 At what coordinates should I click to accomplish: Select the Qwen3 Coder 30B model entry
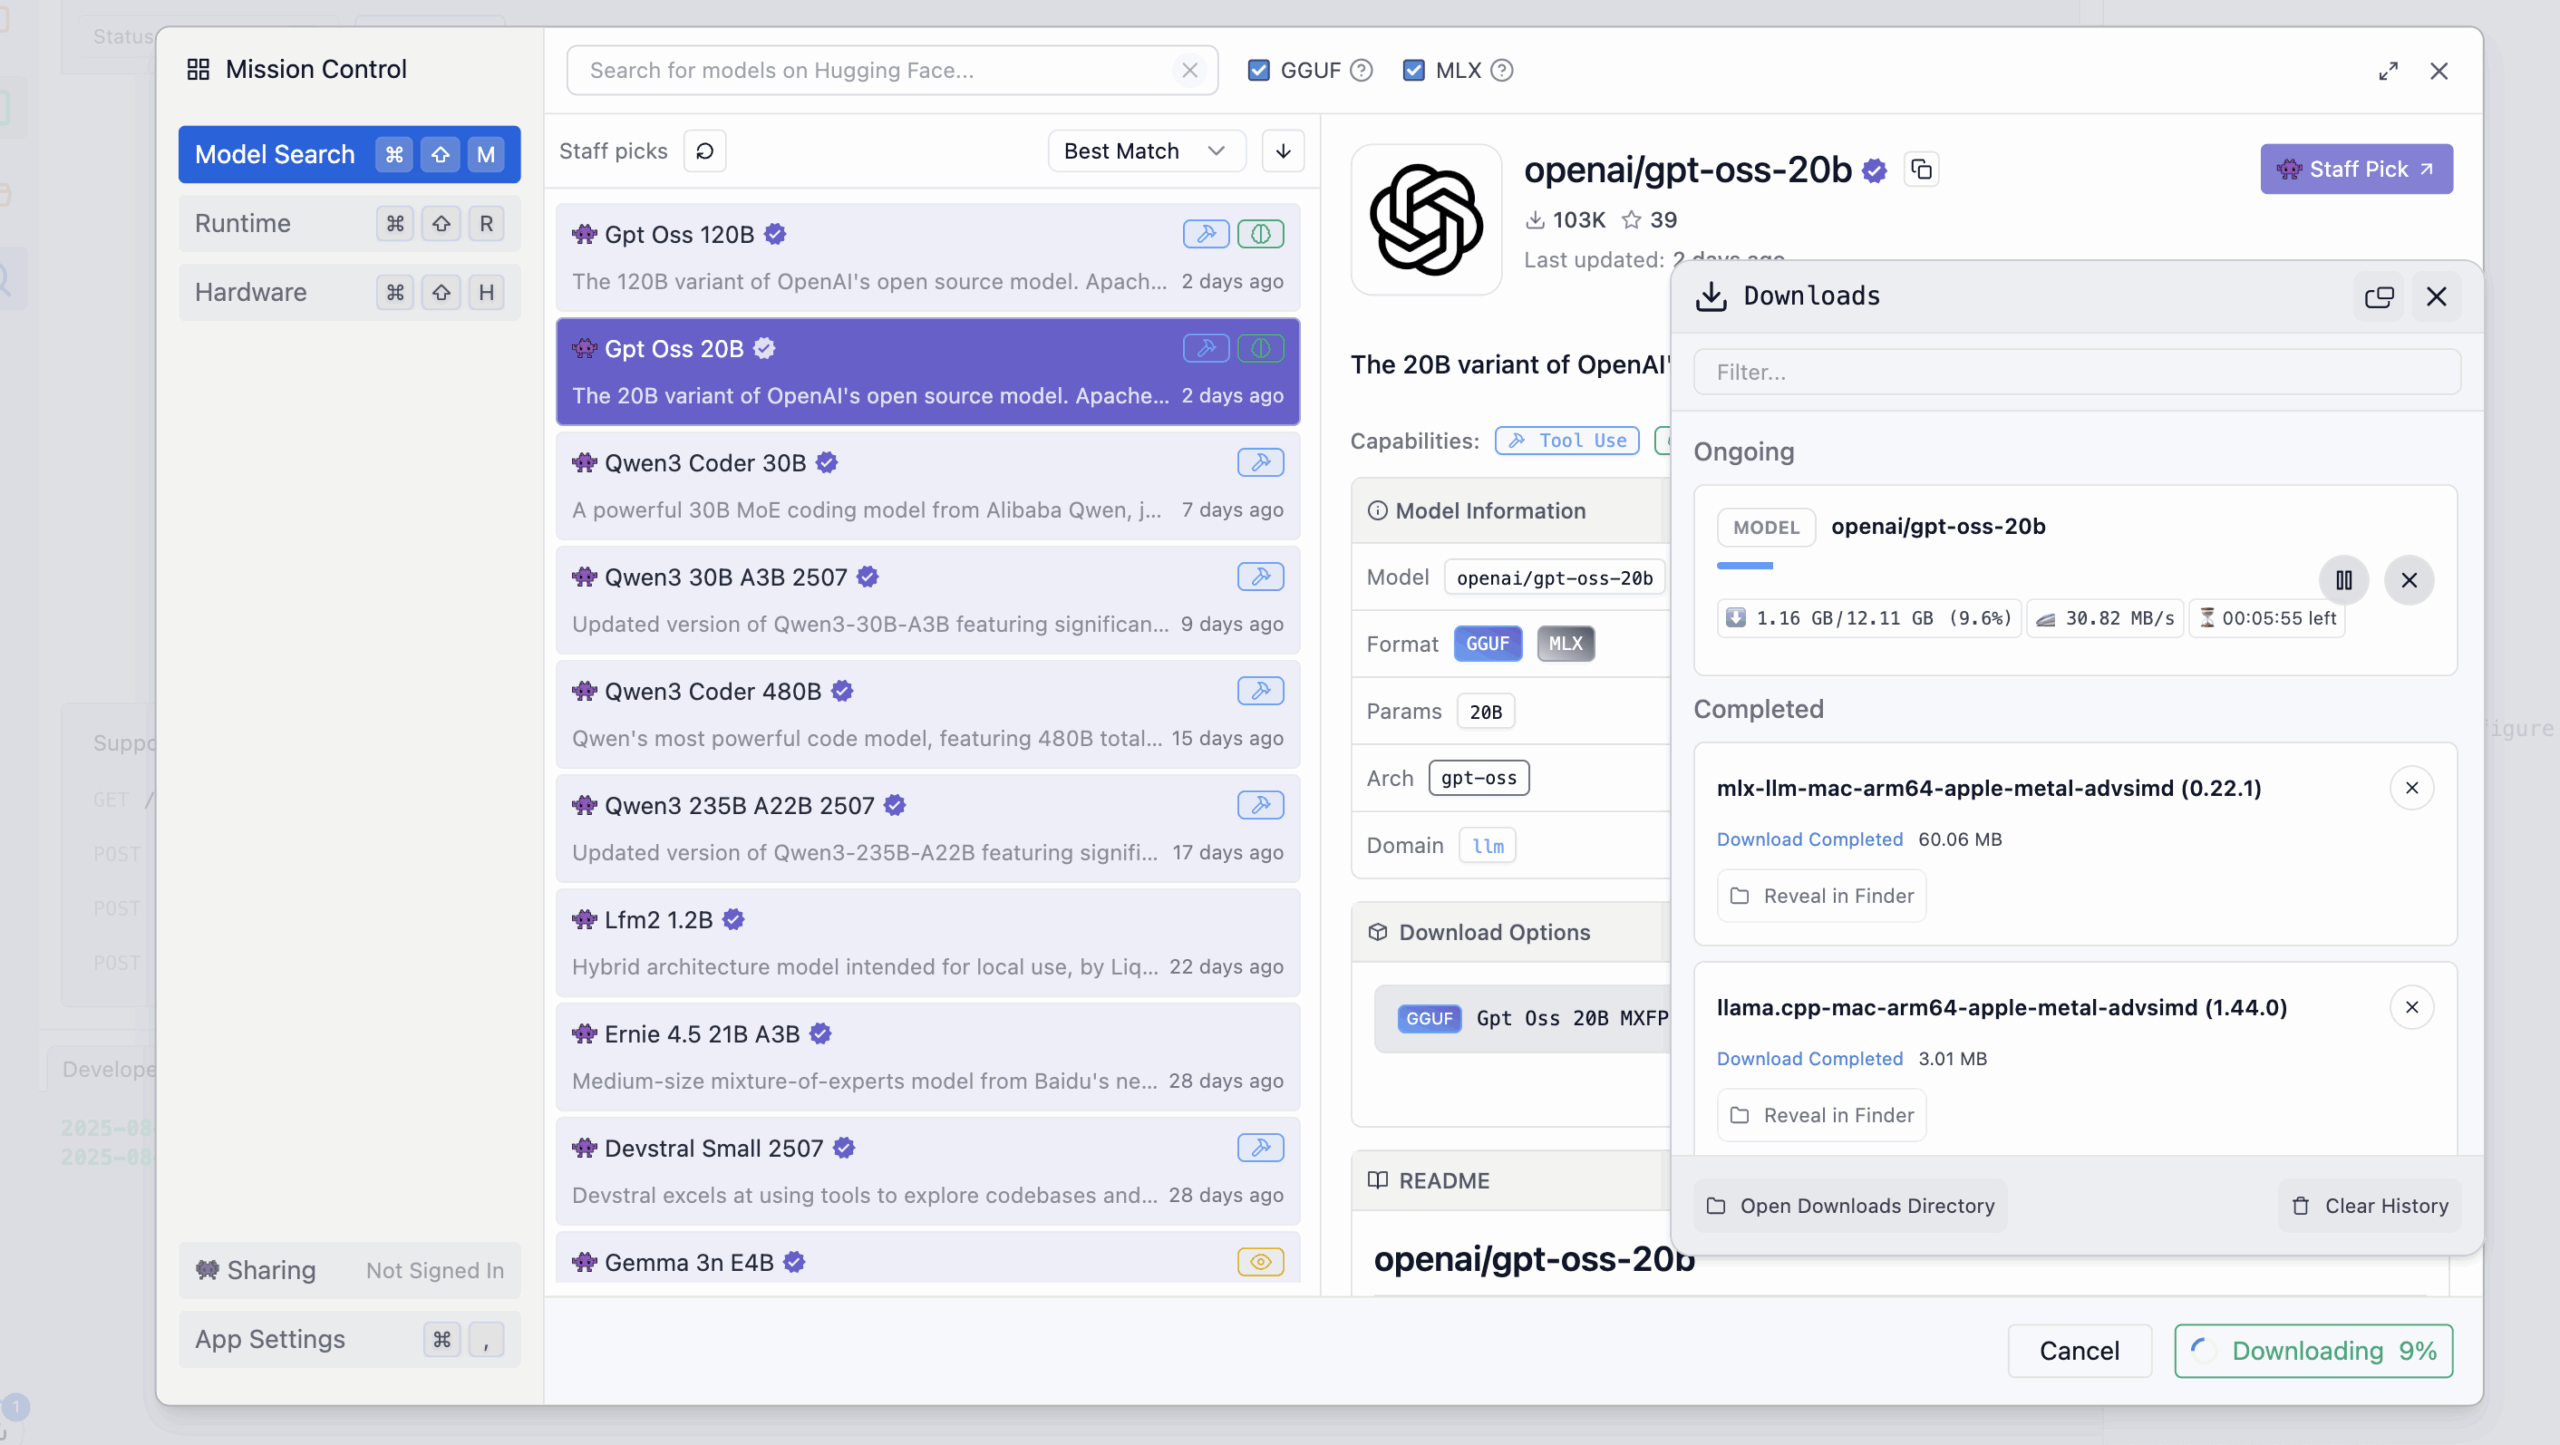[x=927, y=486]
